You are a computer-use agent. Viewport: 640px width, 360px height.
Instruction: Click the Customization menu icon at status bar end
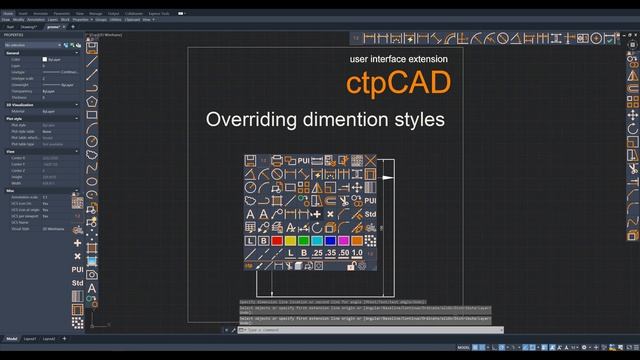(x=636, y=347)
